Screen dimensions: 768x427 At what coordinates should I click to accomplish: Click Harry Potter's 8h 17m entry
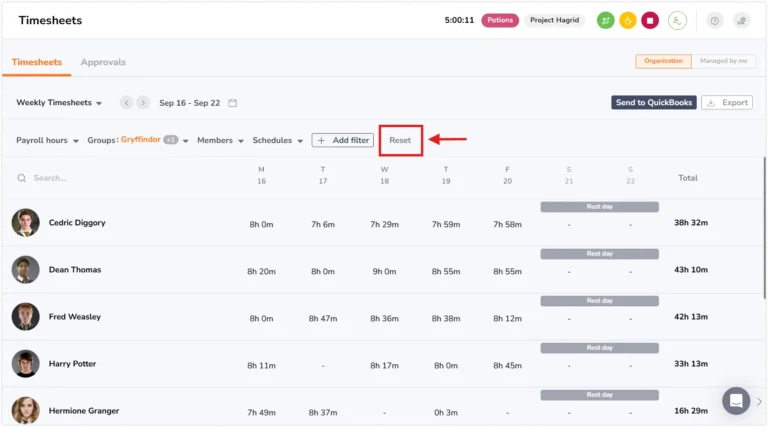pos(384,365)
